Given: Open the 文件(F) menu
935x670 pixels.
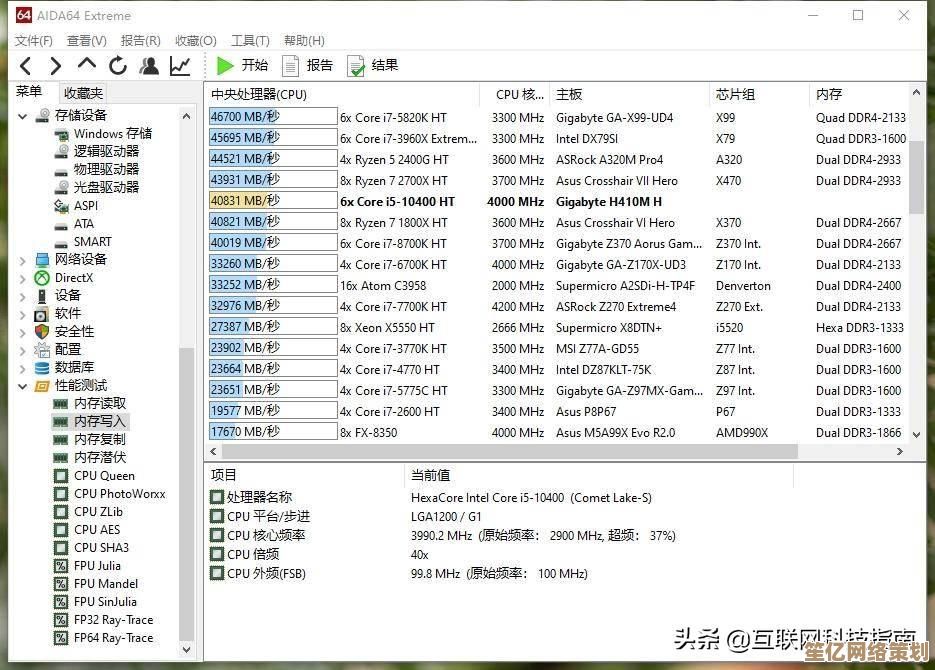Looking at the screenshot, I should coord(34,41).
